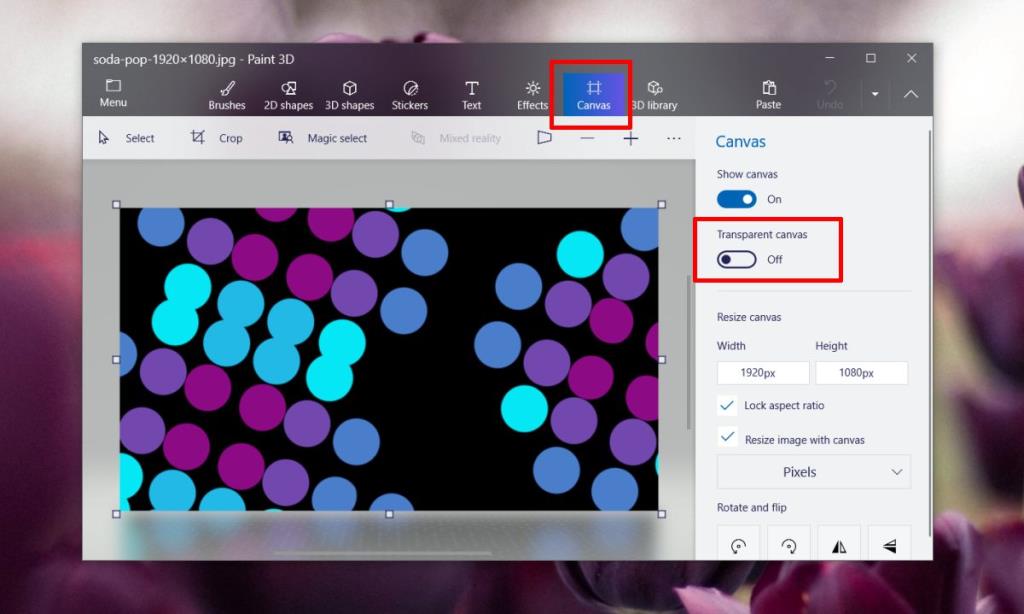Open the Pixels unit dropdown
This screenshot has height=614, width=1024.
coord(812,471)
